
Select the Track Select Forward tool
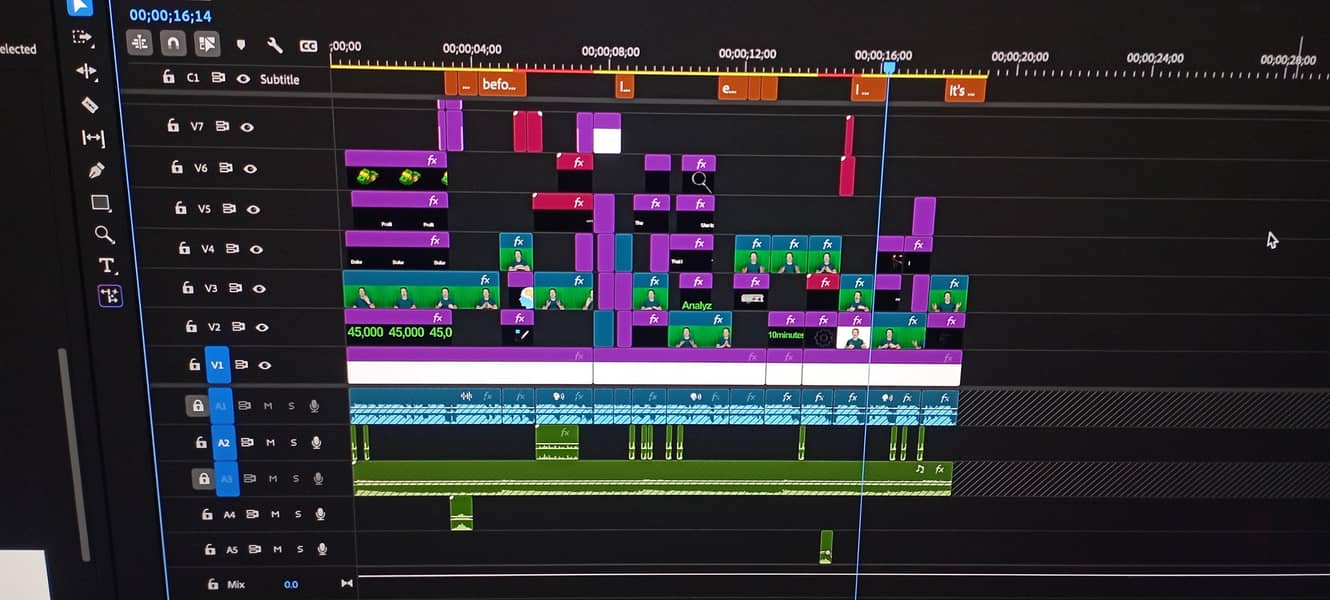82,38
